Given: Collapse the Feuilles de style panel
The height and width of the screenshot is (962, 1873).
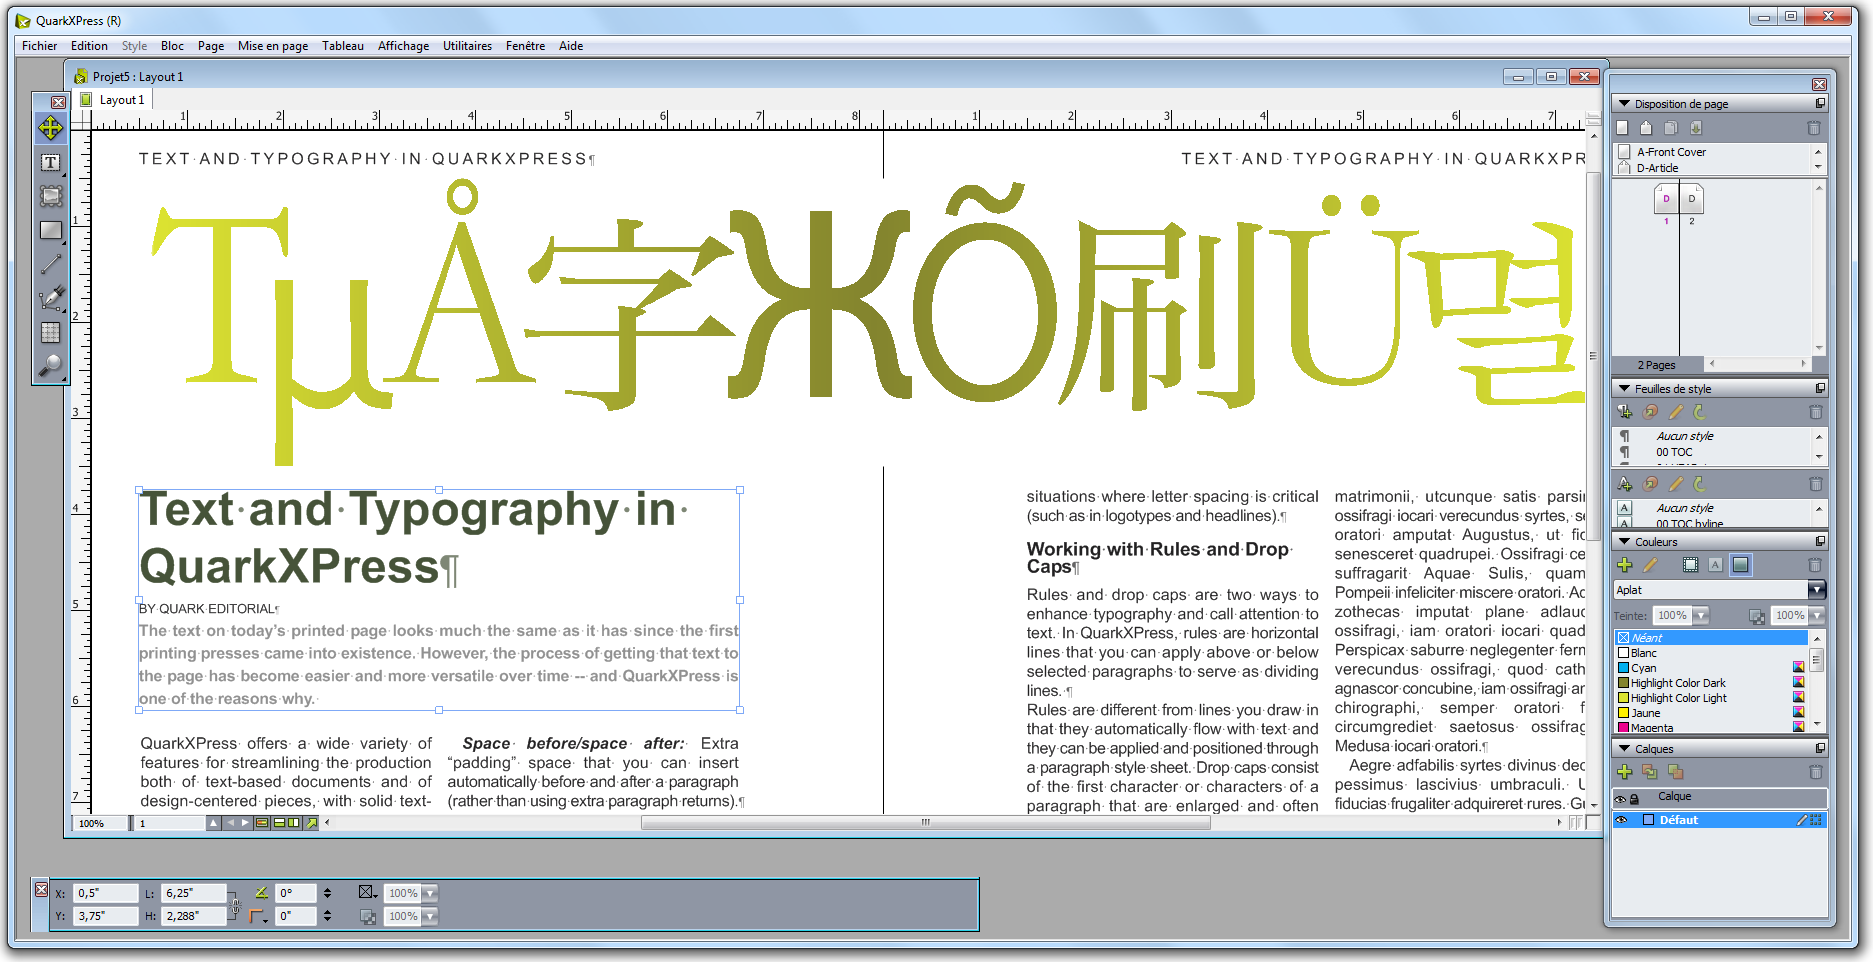Looking at the screenshot, I should click(1623, 388).
